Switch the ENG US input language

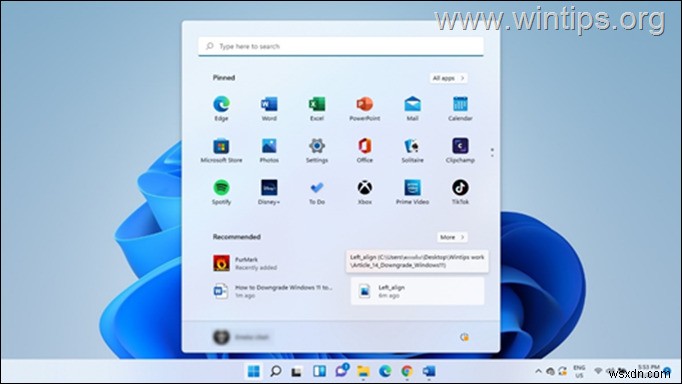579,371
